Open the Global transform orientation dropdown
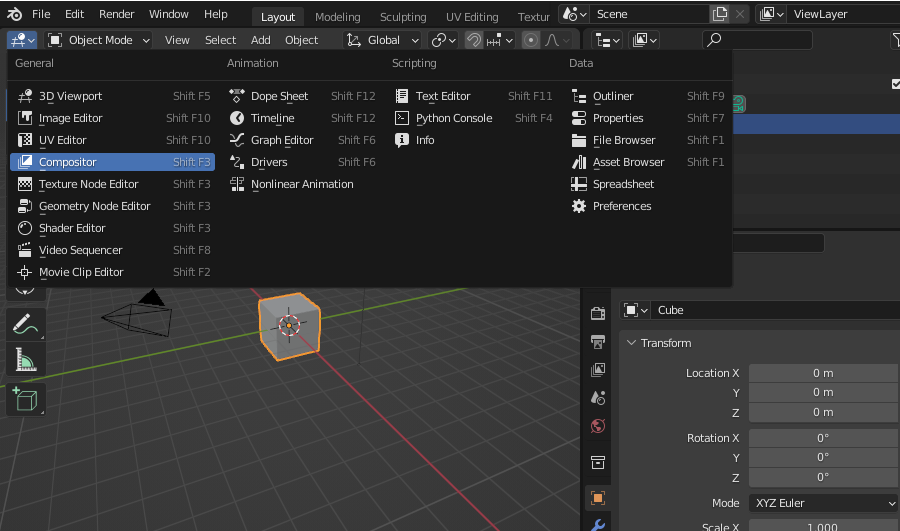The width and height of the screenshot is (900, 531). click(383, 40)
